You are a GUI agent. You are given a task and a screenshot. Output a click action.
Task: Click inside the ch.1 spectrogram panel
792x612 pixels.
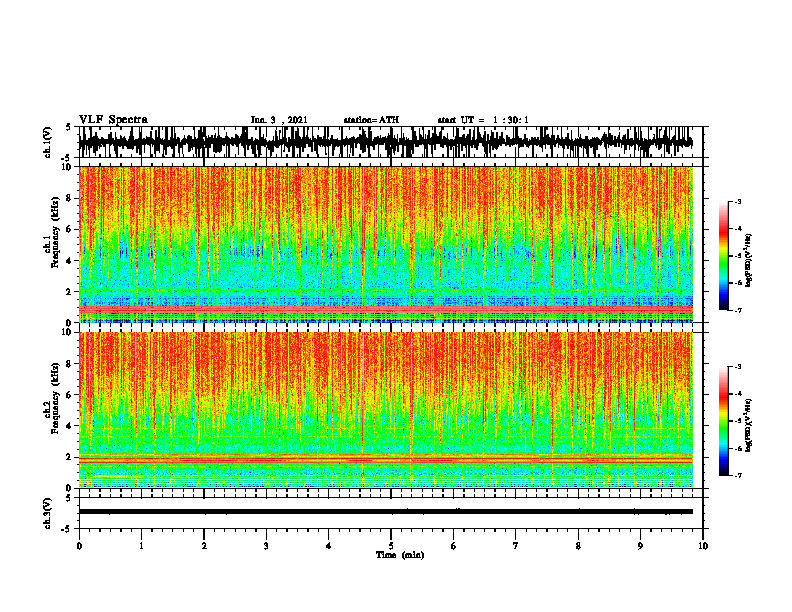[x=385, y=244]
